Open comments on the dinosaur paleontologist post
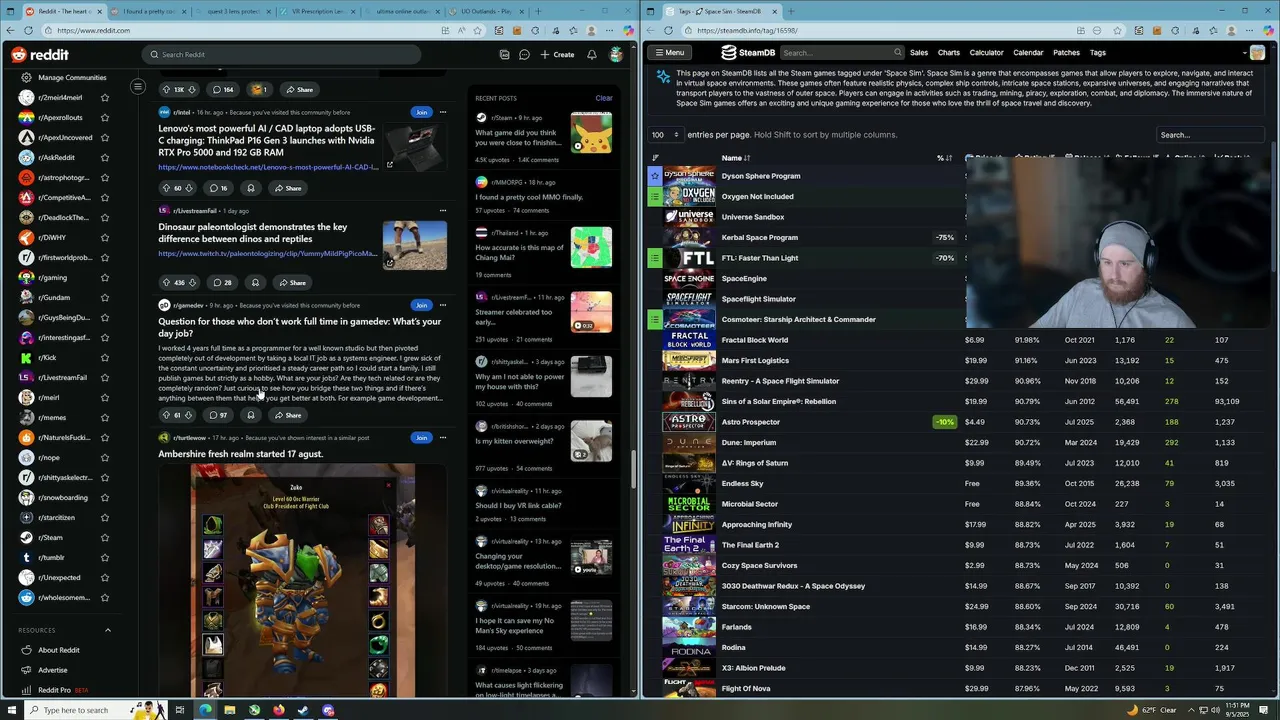The image size is (1280, 720). (222, 282)
